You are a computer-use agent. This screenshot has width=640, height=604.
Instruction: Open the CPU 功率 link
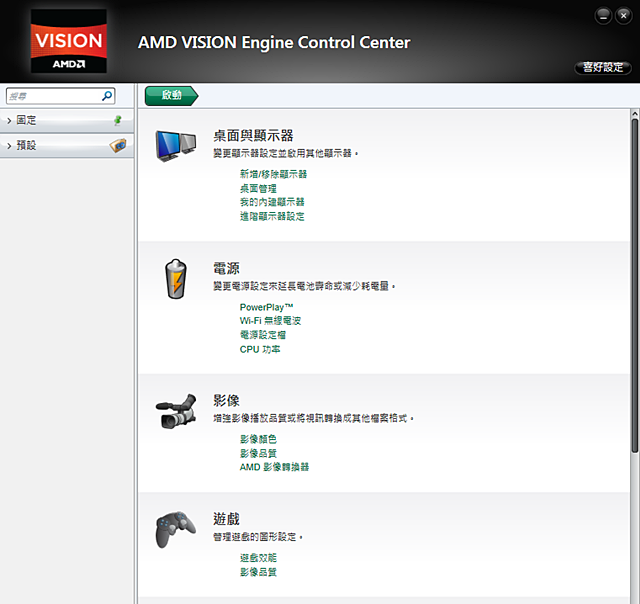[x=260, y=349]
